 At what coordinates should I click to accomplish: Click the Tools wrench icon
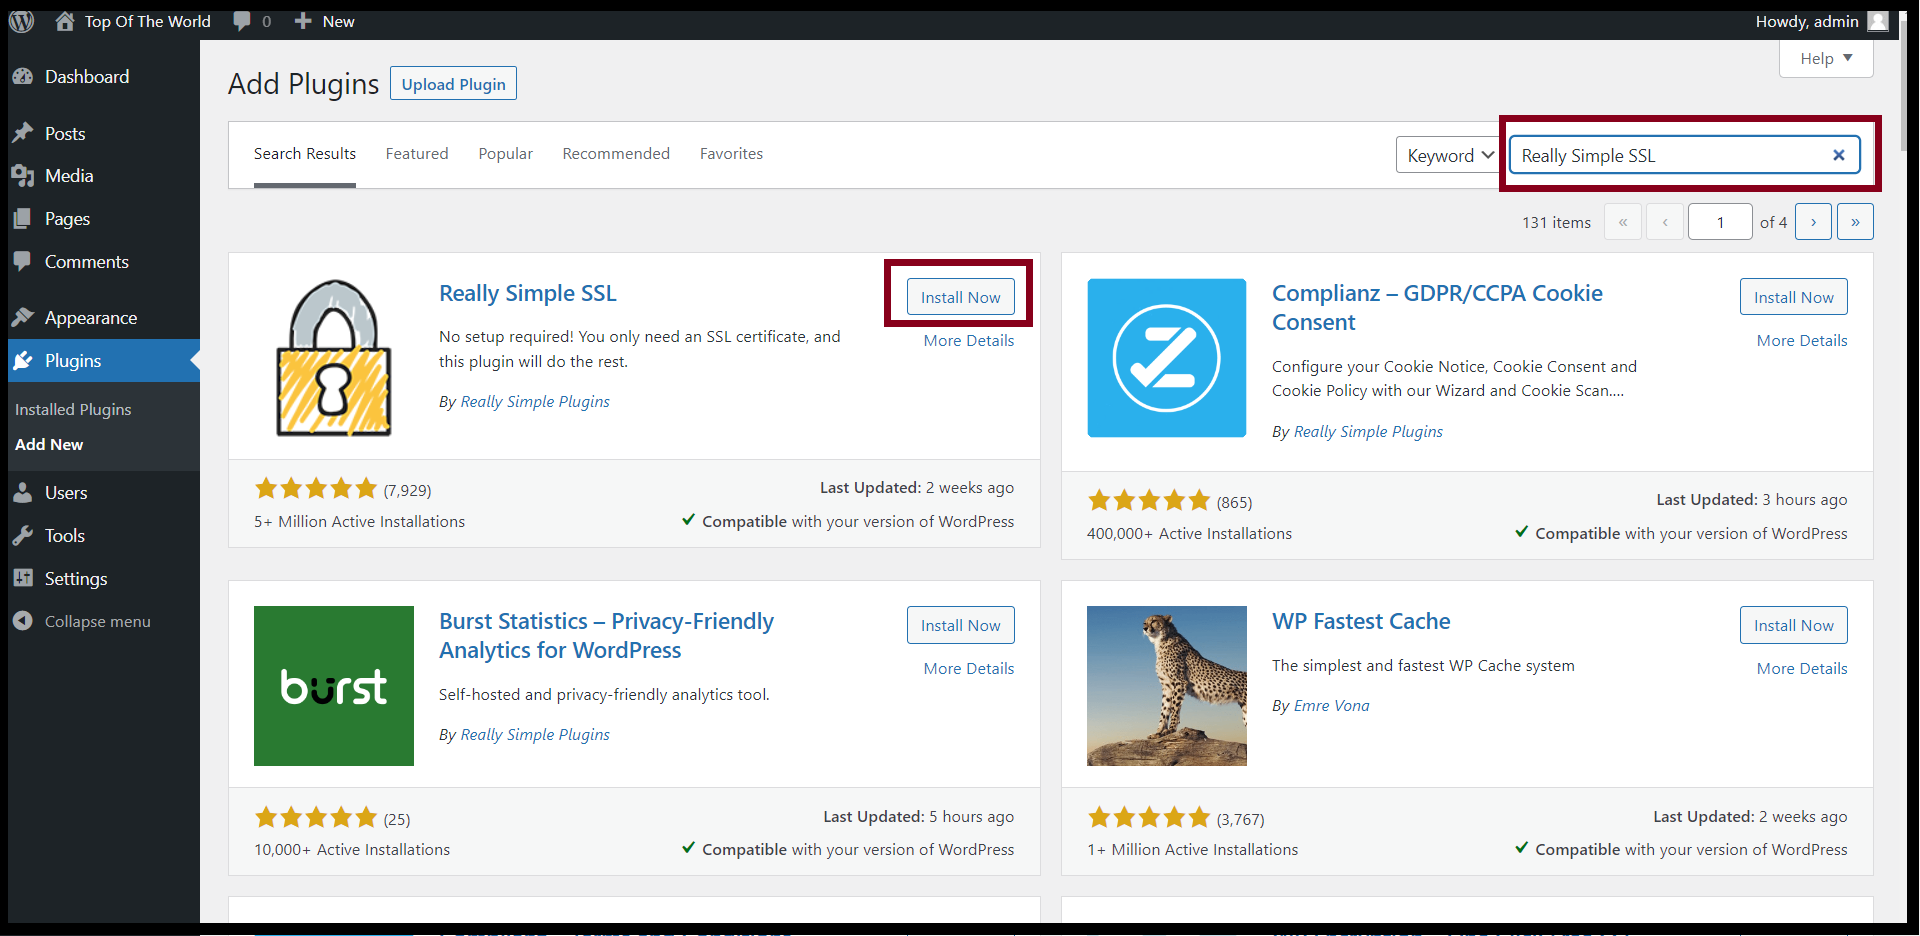pos(23,535)
